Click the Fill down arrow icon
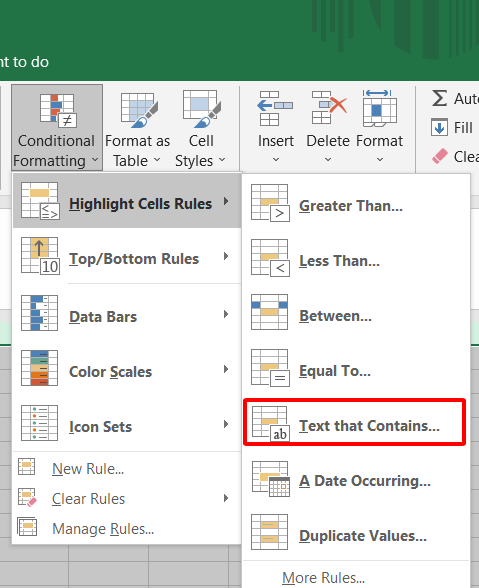This screenshot has height=588, width=479. point(439,127)
